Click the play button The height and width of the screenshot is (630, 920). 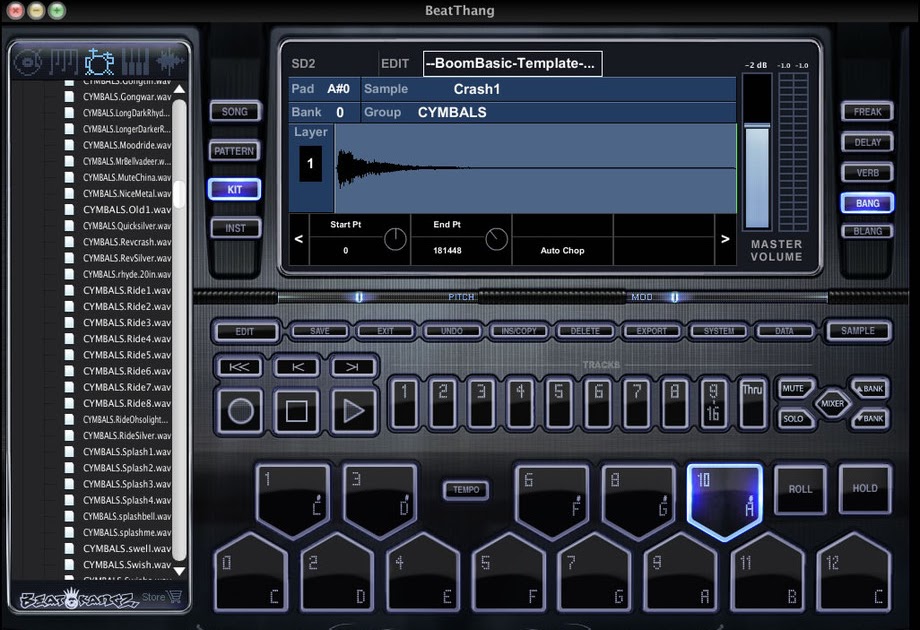353,411
